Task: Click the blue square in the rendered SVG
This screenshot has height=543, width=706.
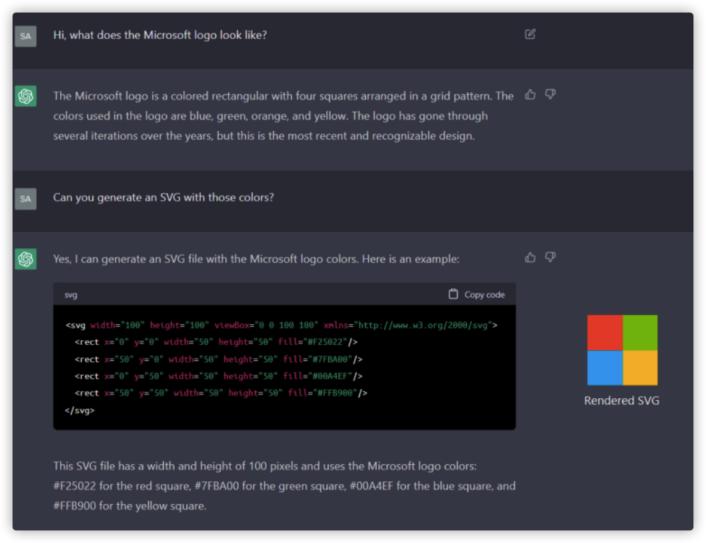Action: [x=604, y=368]
